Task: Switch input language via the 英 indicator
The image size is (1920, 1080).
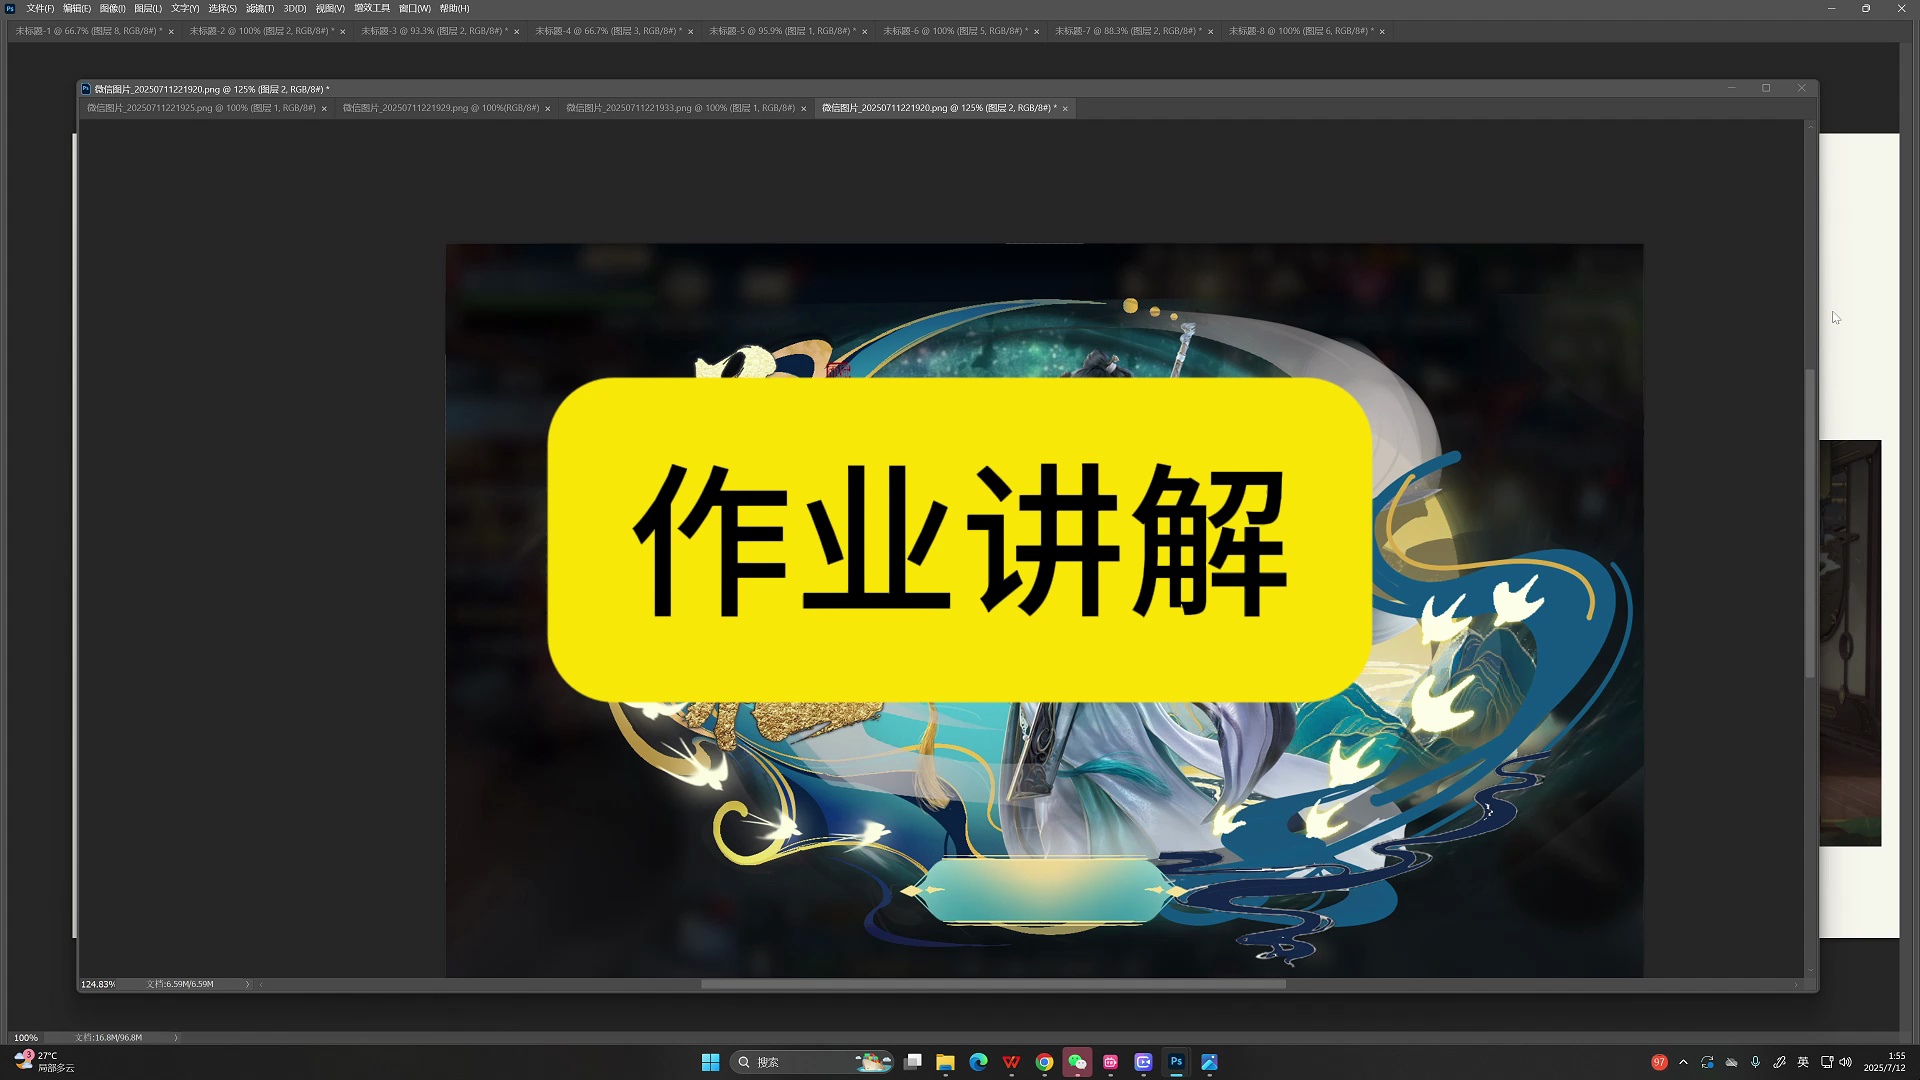Action: point(1801,1062)
